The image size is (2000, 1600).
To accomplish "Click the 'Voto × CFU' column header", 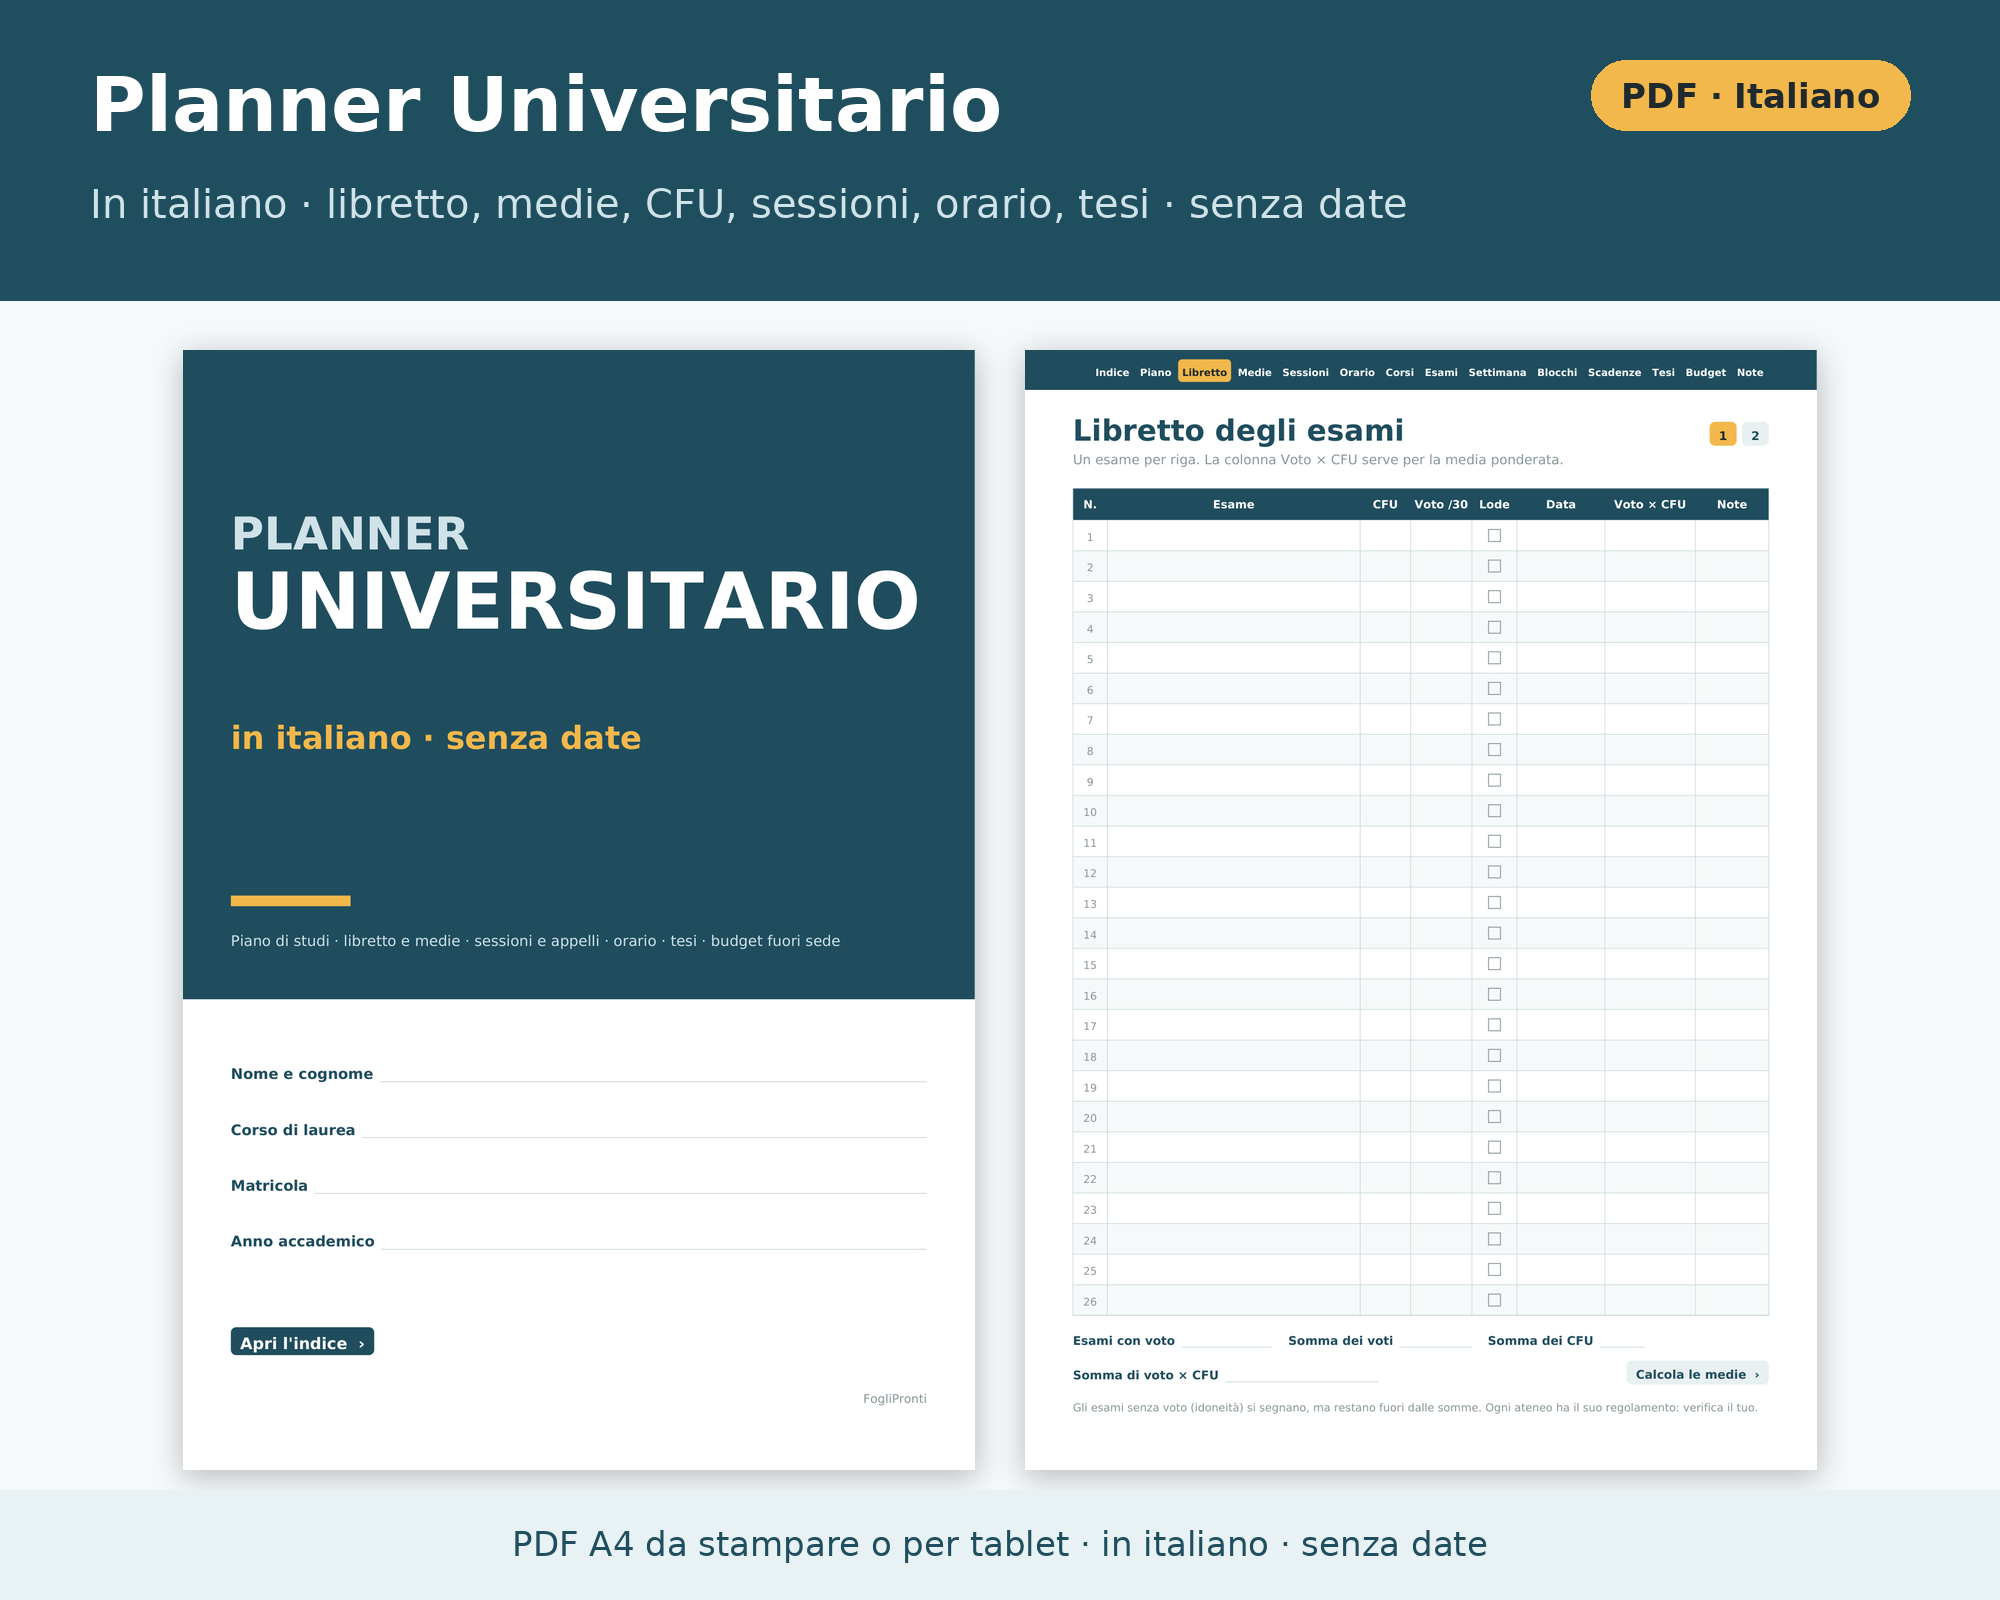I will coord(1650,504).
